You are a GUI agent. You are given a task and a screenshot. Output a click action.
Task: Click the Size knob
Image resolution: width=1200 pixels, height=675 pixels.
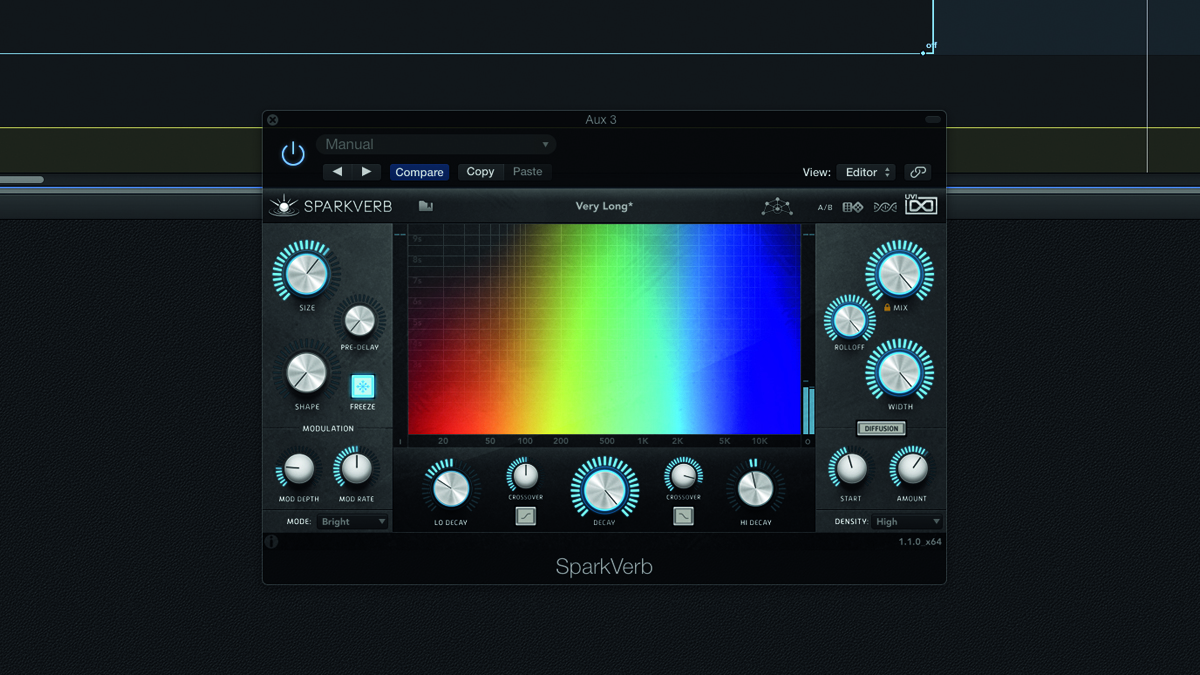click(x=306, y=273)
